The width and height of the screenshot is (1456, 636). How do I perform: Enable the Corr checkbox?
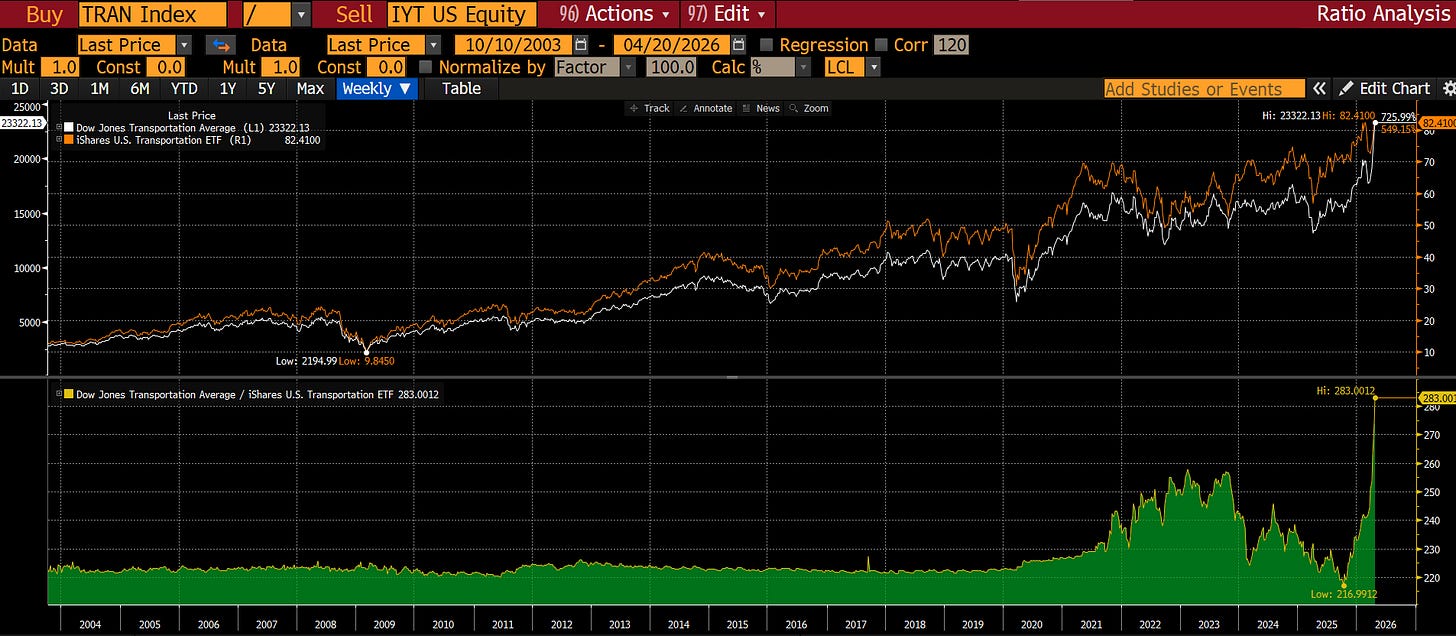(x=881, y=45)
